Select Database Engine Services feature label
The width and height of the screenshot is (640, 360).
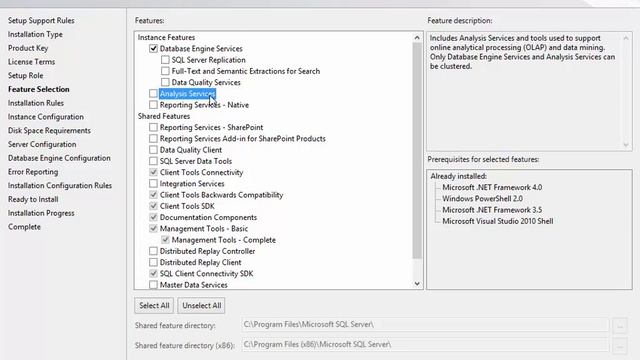pos(201,49)
